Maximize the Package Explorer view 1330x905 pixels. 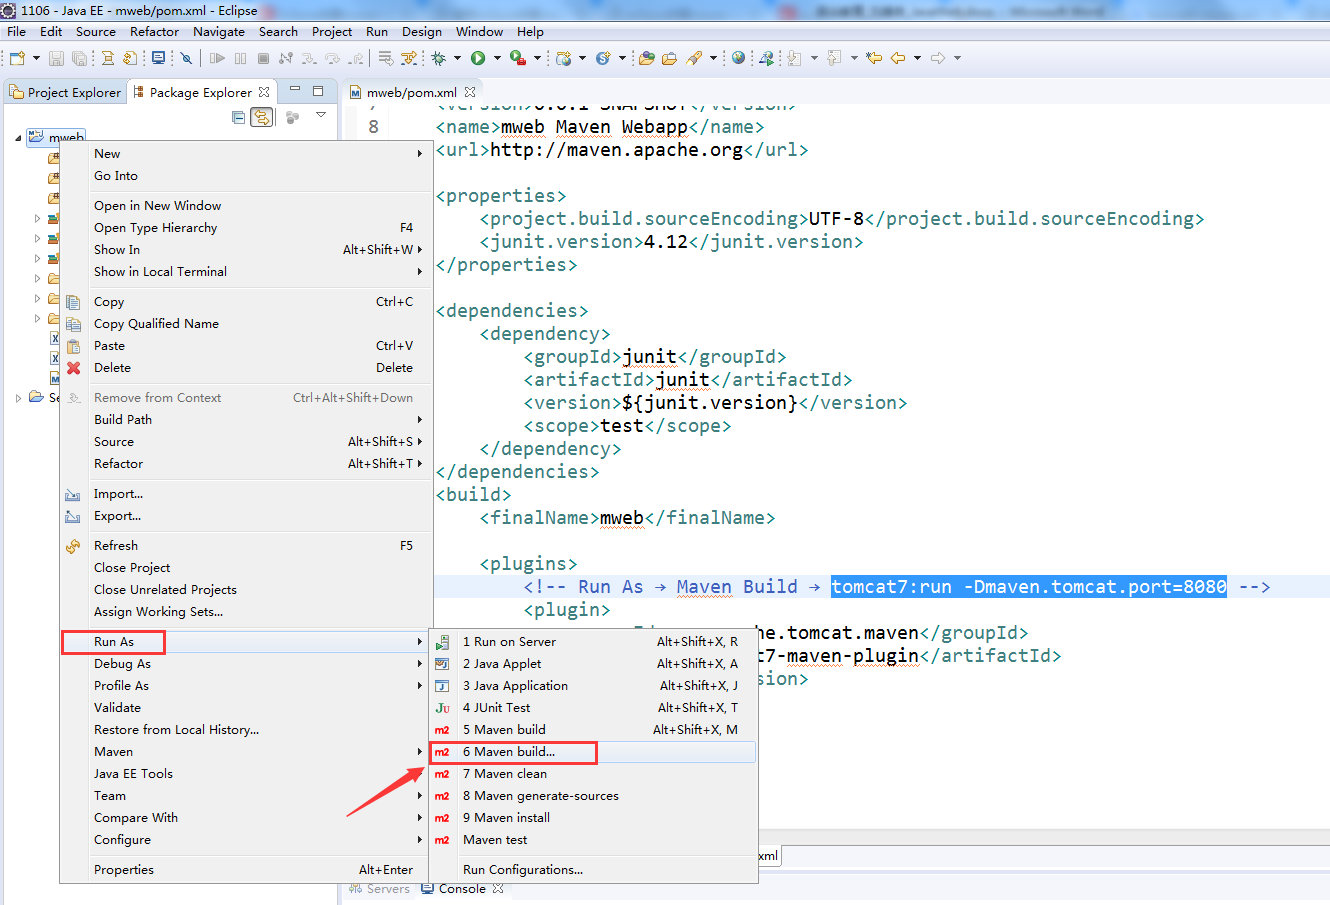click(318, 91)
